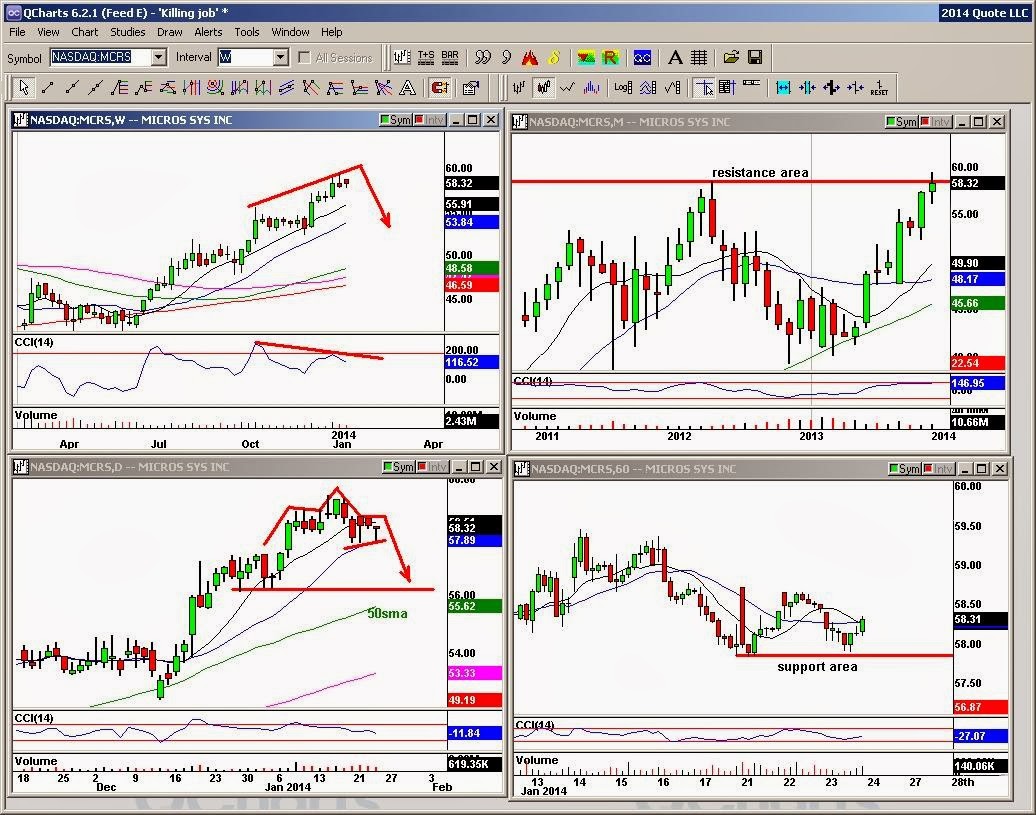Click the cyan horizontal expand icon
Viewport: 1036px width, 815px height.
pos(784,87)
